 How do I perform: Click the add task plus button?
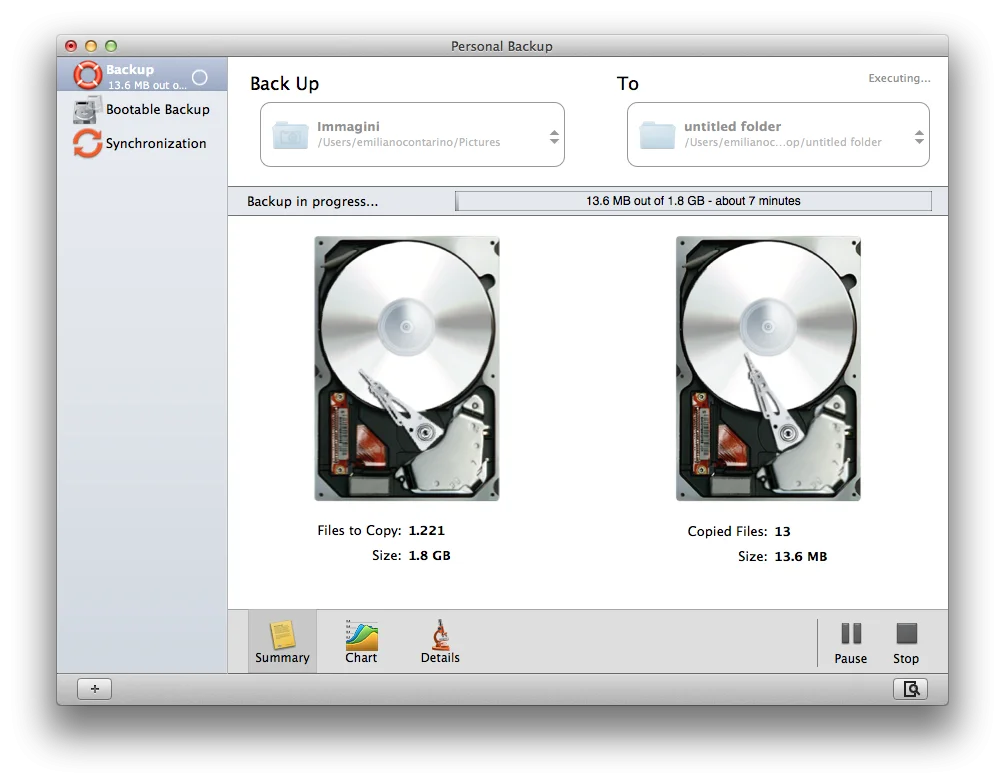tap(94, 689)
